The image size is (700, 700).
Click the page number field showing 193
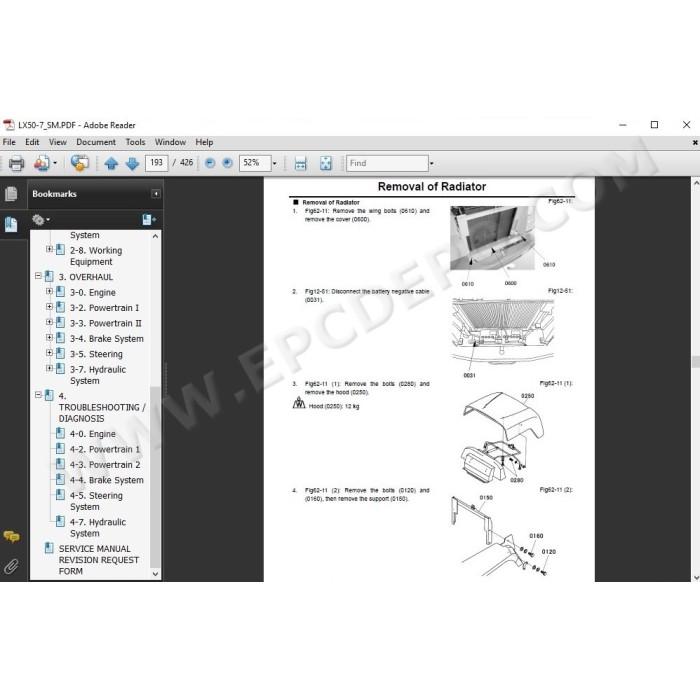[156, 163]
